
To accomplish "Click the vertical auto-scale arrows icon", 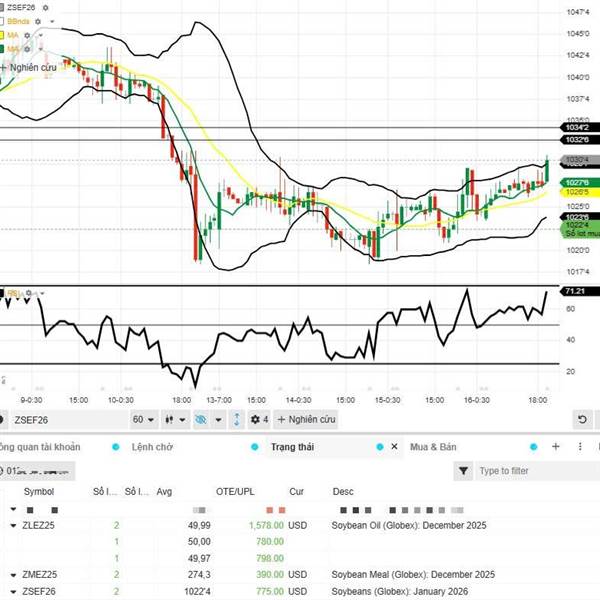I will [236, 419].
